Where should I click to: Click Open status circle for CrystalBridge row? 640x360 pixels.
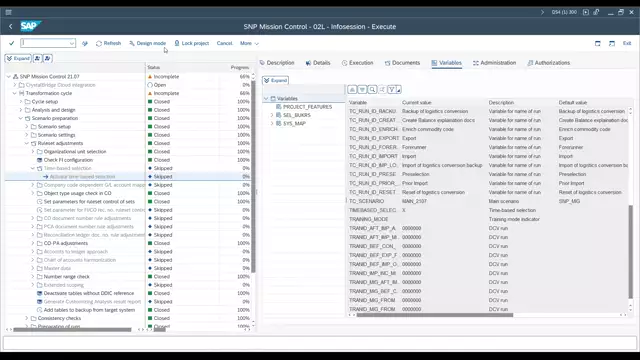click(x=150, y=85)
